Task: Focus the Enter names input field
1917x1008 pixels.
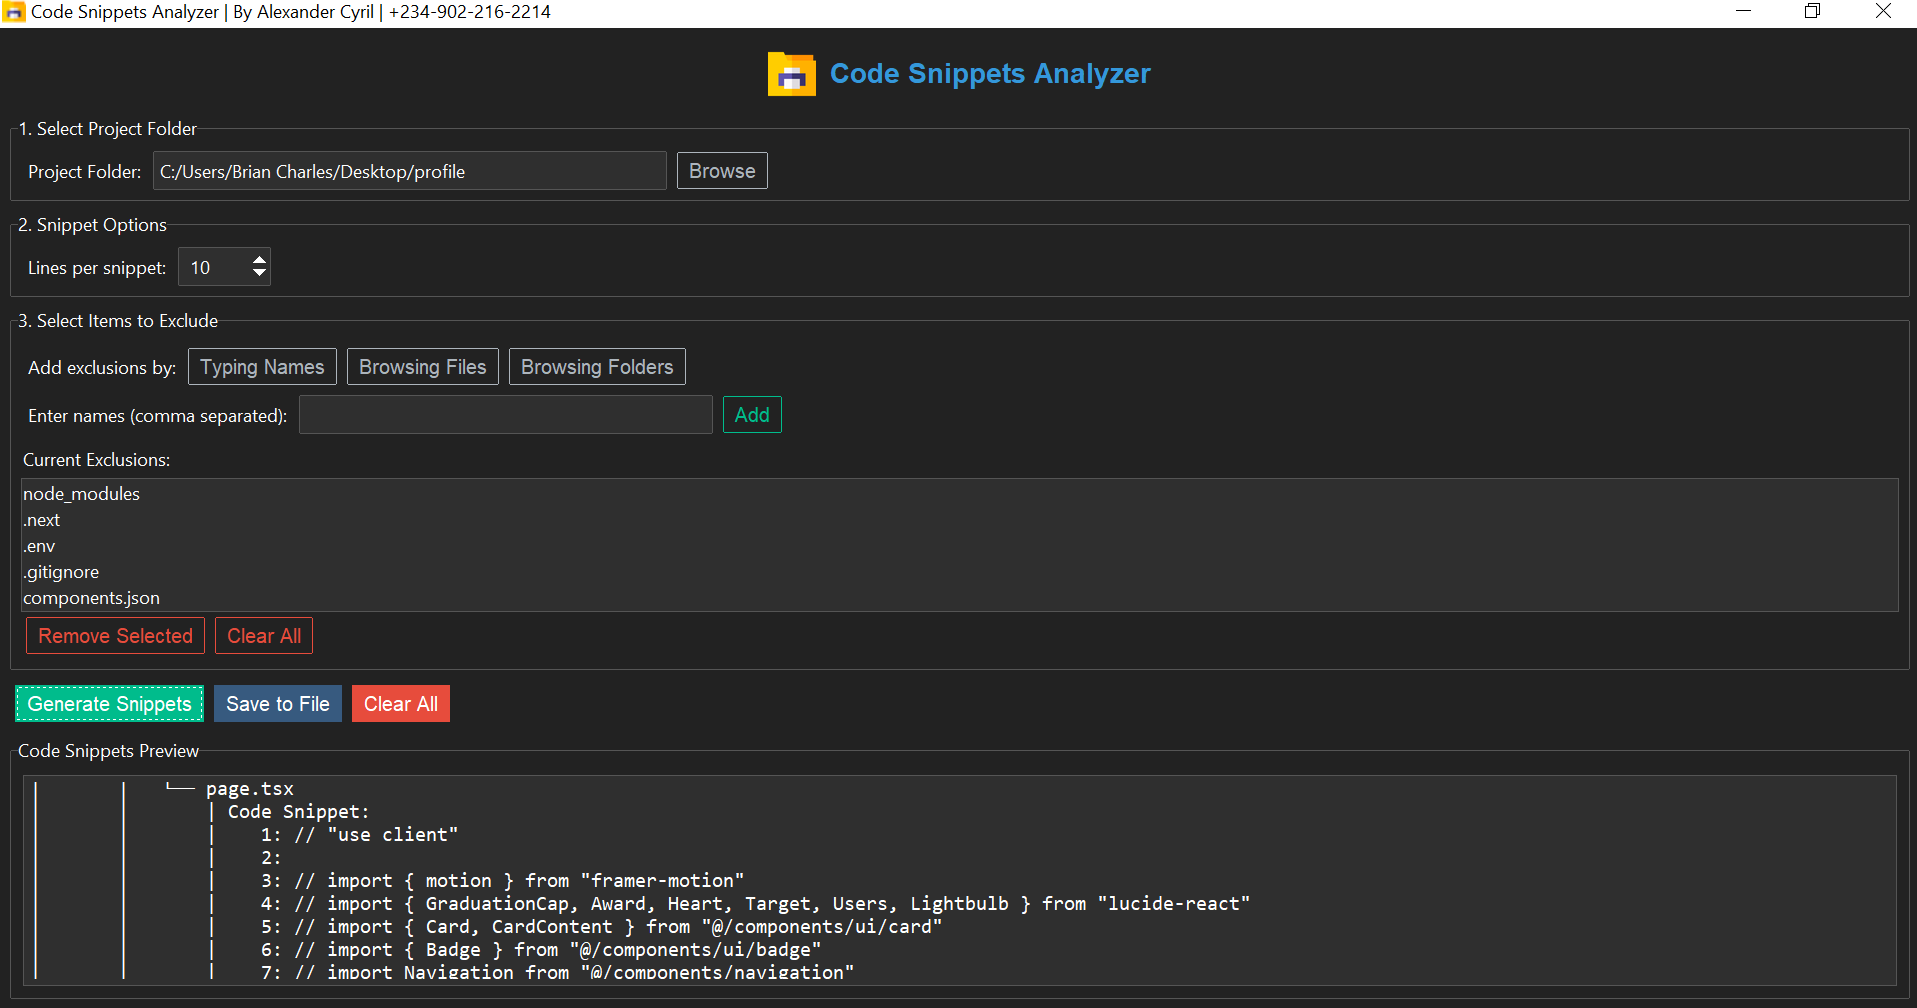Action: 505,415
